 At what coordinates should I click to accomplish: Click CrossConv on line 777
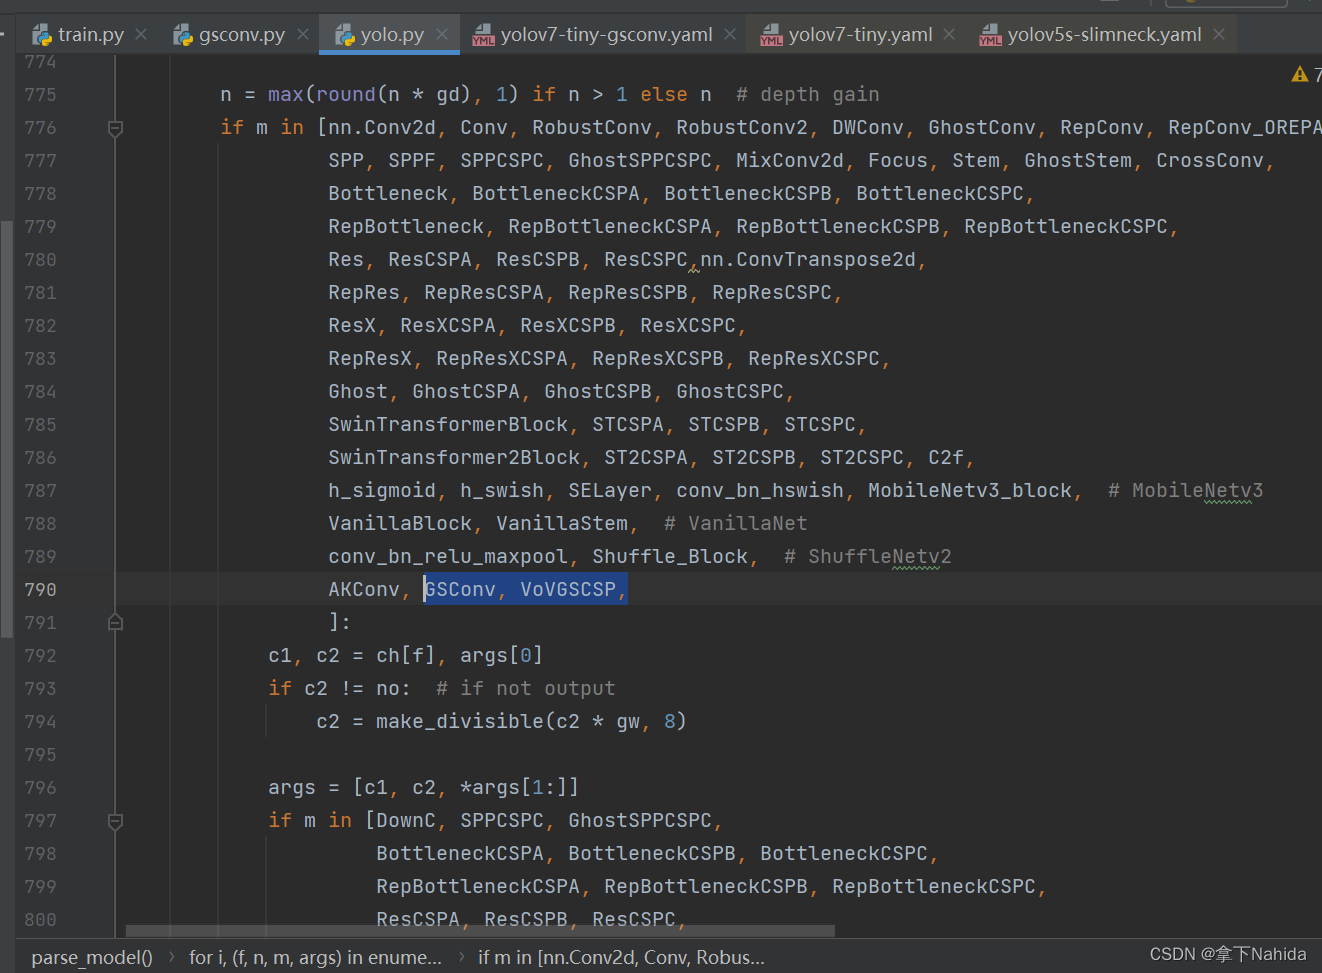(1210, 161)
